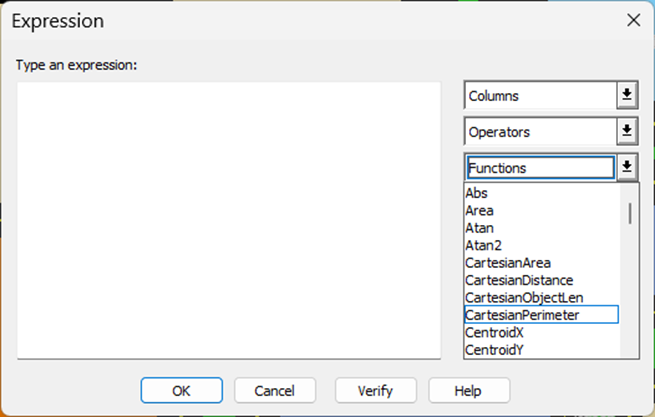Choose the Area function

coord(480,211)
